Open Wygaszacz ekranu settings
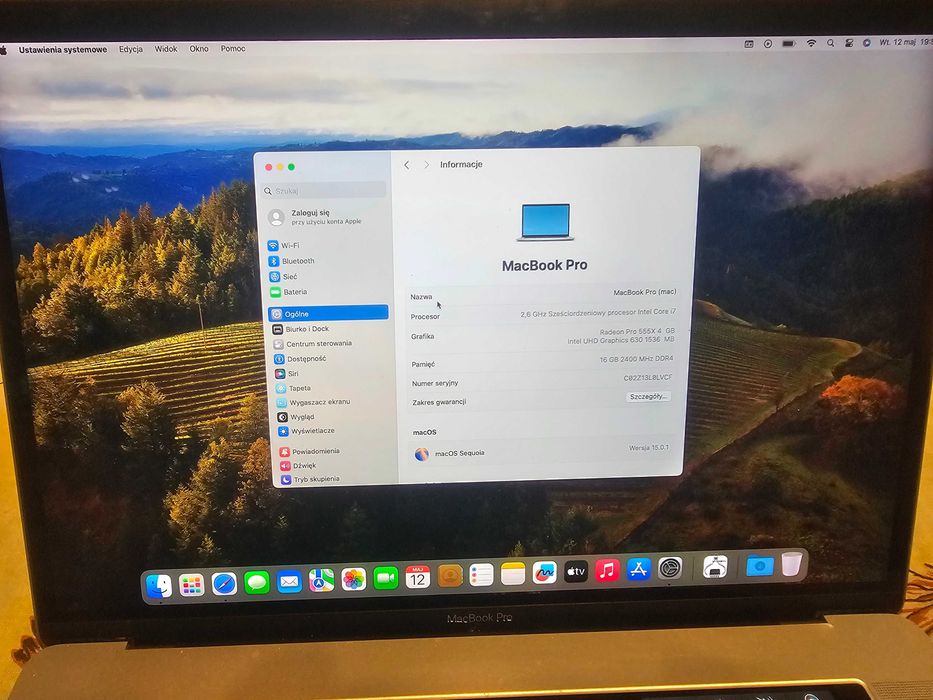The height and width of the screenshot is (700, 933). point(313,402)
